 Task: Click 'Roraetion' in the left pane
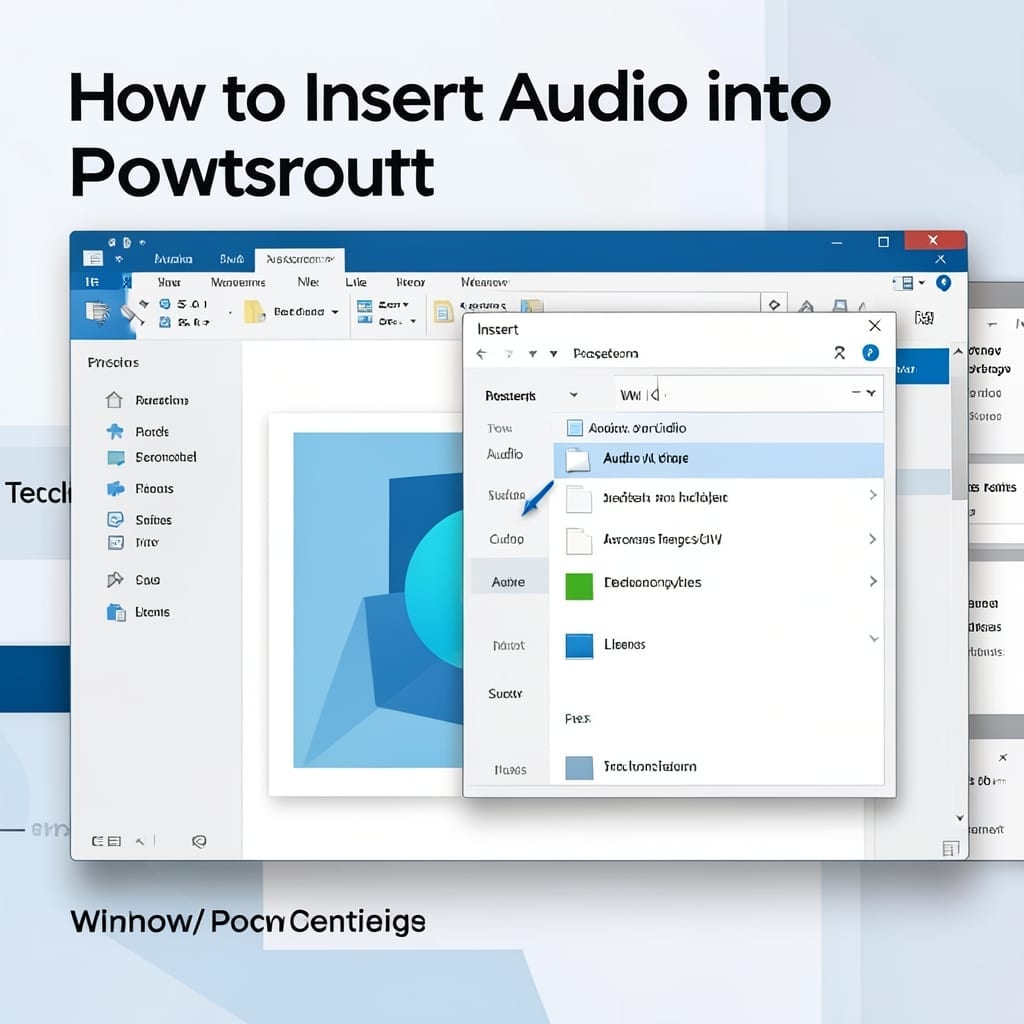pyautogui.click(x=162, y=400)
